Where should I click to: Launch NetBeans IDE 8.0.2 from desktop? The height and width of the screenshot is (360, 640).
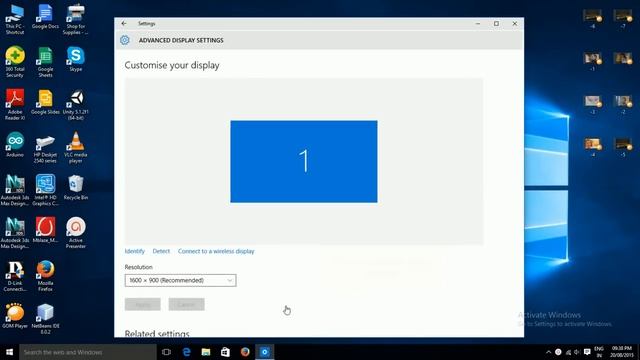click(x=45, y=319)
